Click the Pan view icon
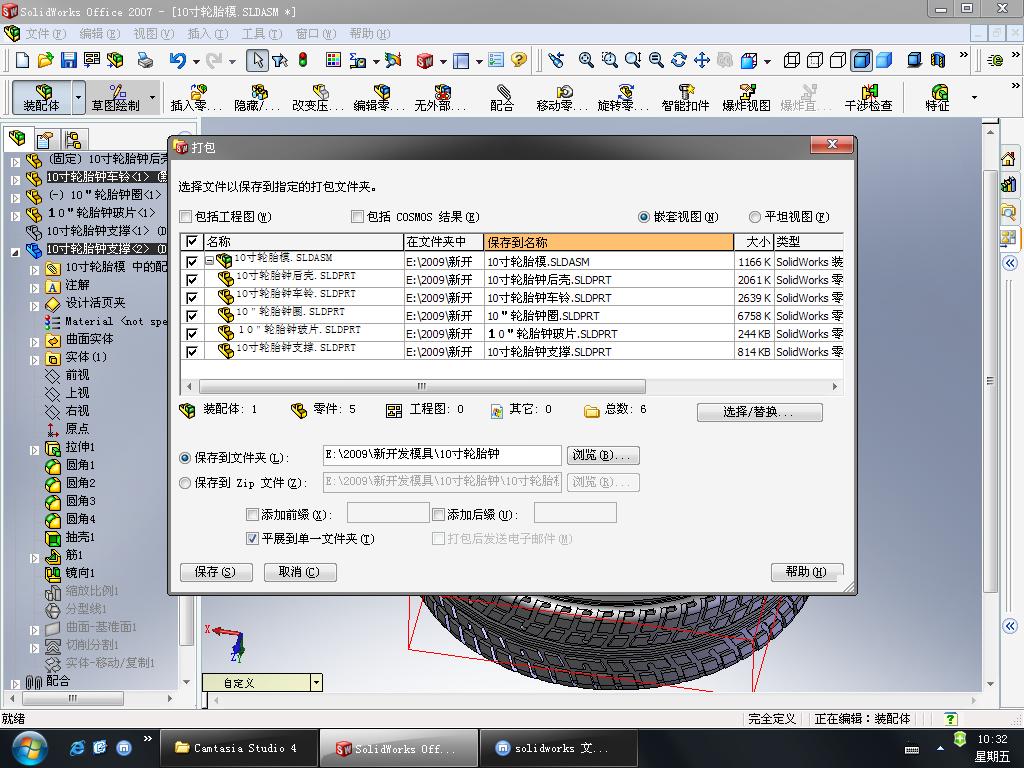Image resolution: width=1024 pixels, height=768 pixels. coord(701,60)
